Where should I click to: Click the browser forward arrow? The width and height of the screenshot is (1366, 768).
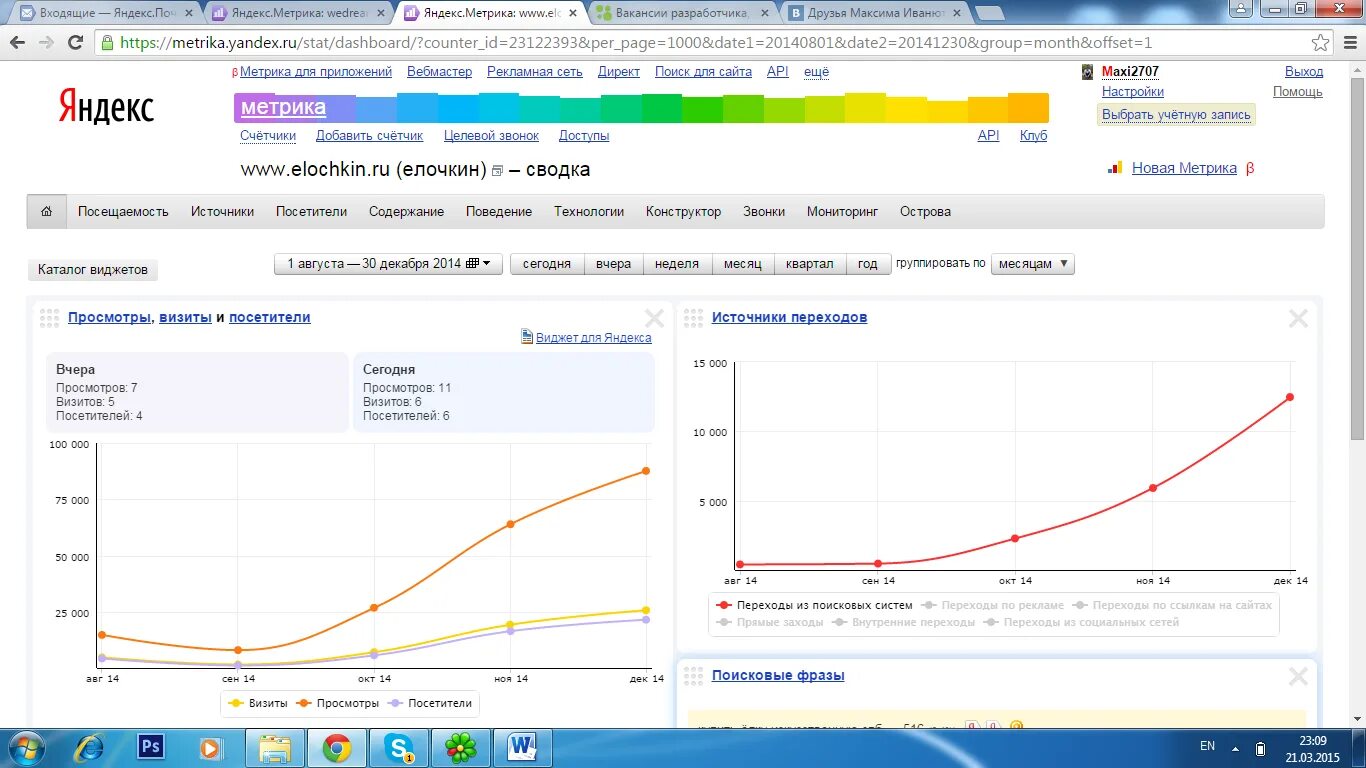[46, 43]
